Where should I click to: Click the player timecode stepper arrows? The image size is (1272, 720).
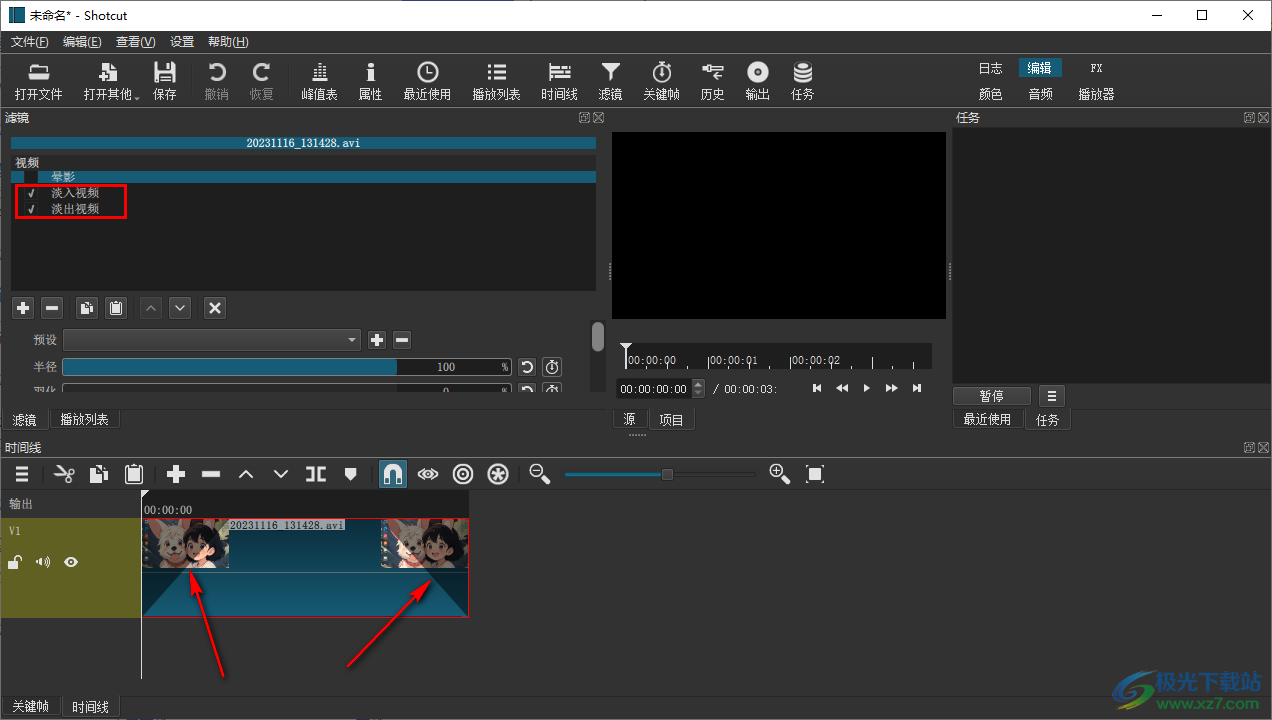coord(699,389)
